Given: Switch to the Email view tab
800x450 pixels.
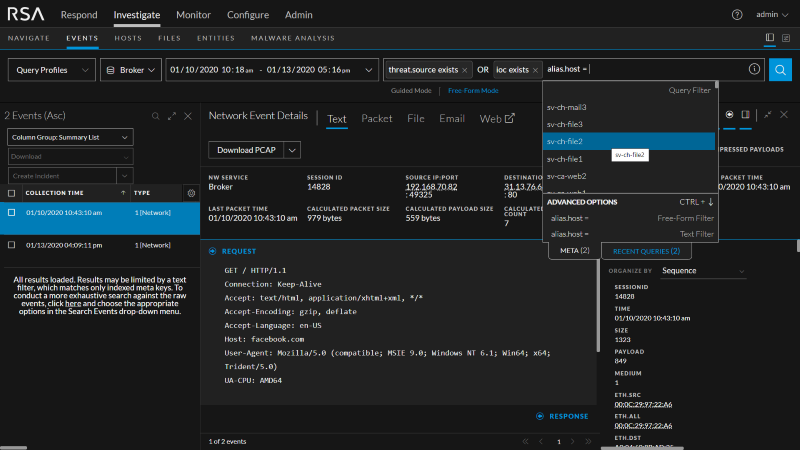Looking at the screenshot, I should coord(452,118).
